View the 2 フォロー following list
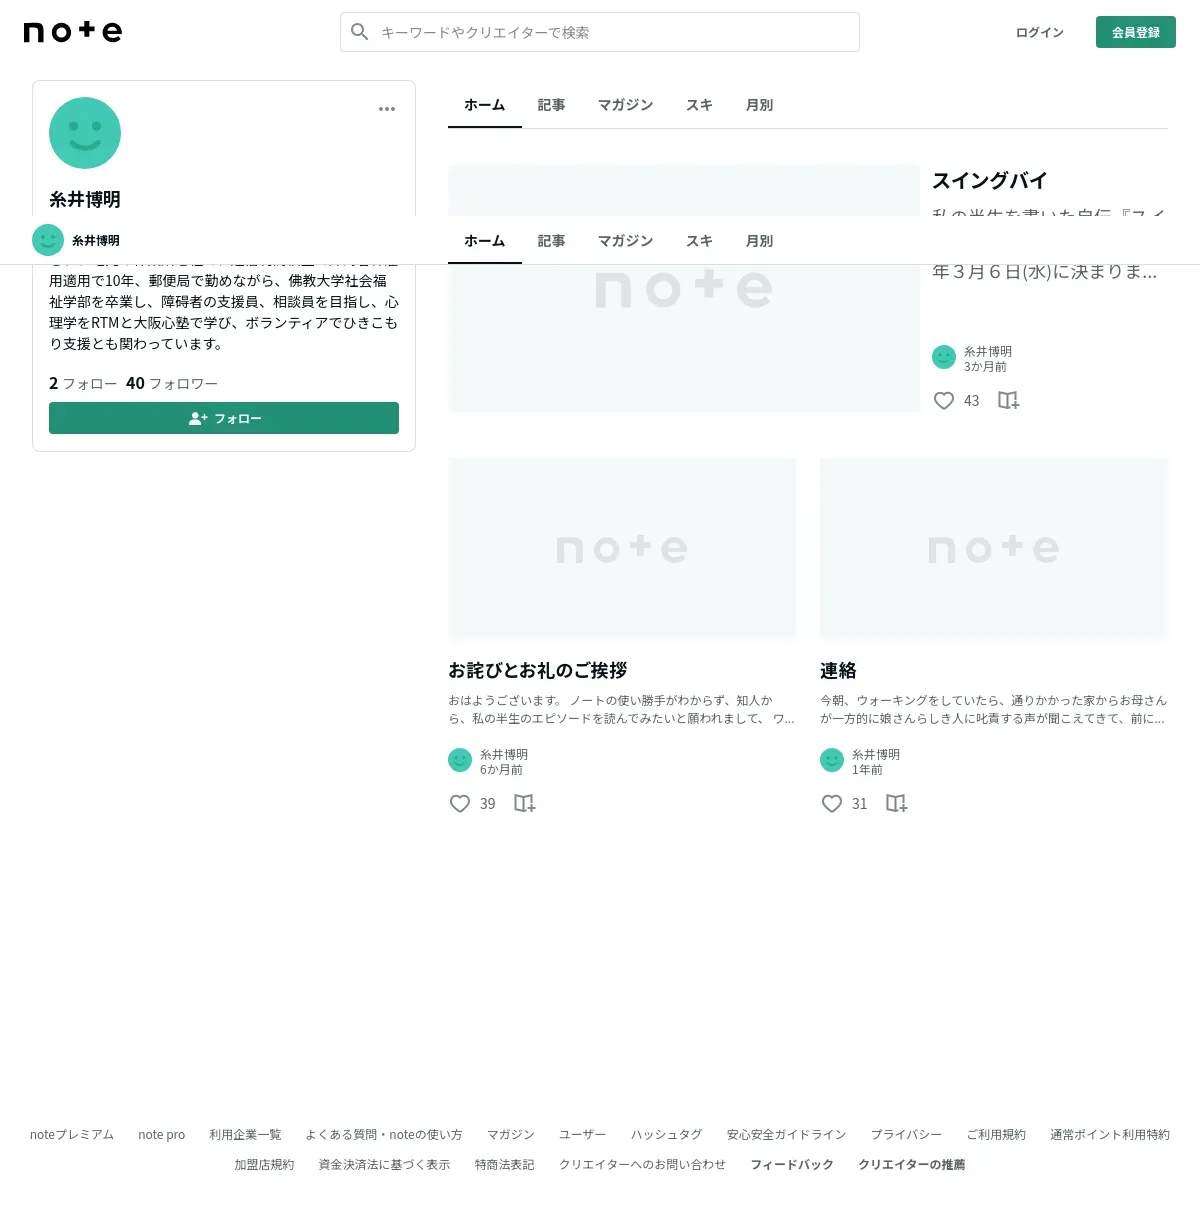The height and width of the screenshot is (1217, 1200). coord(83,383)
